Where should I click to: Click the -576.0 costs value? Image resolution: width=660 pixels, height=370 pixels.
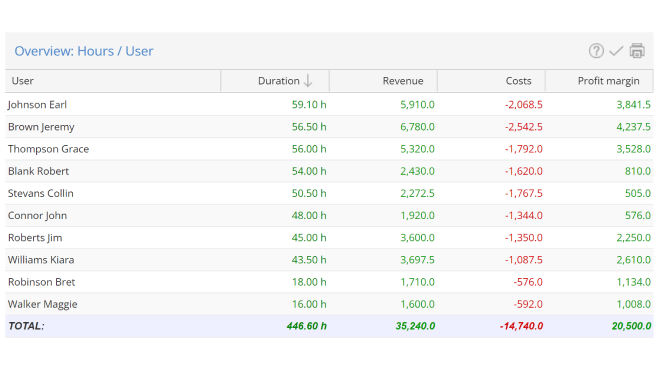pyautogui.click(x=528, y=282)
